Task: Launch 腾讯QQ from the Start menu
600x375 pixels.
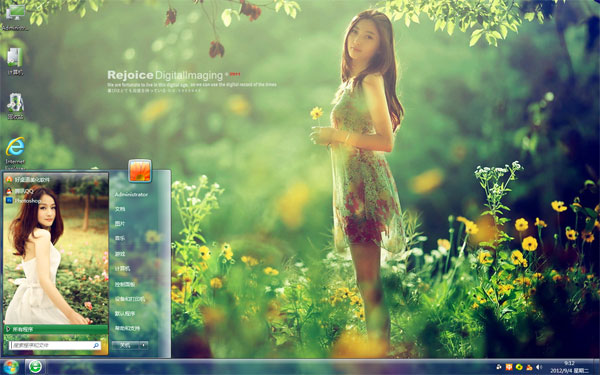Action: pos(20,191)
